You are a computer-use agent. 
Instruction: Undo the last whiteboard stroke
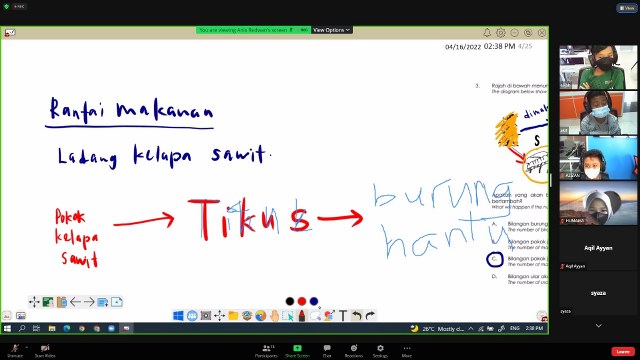point(357,316)
